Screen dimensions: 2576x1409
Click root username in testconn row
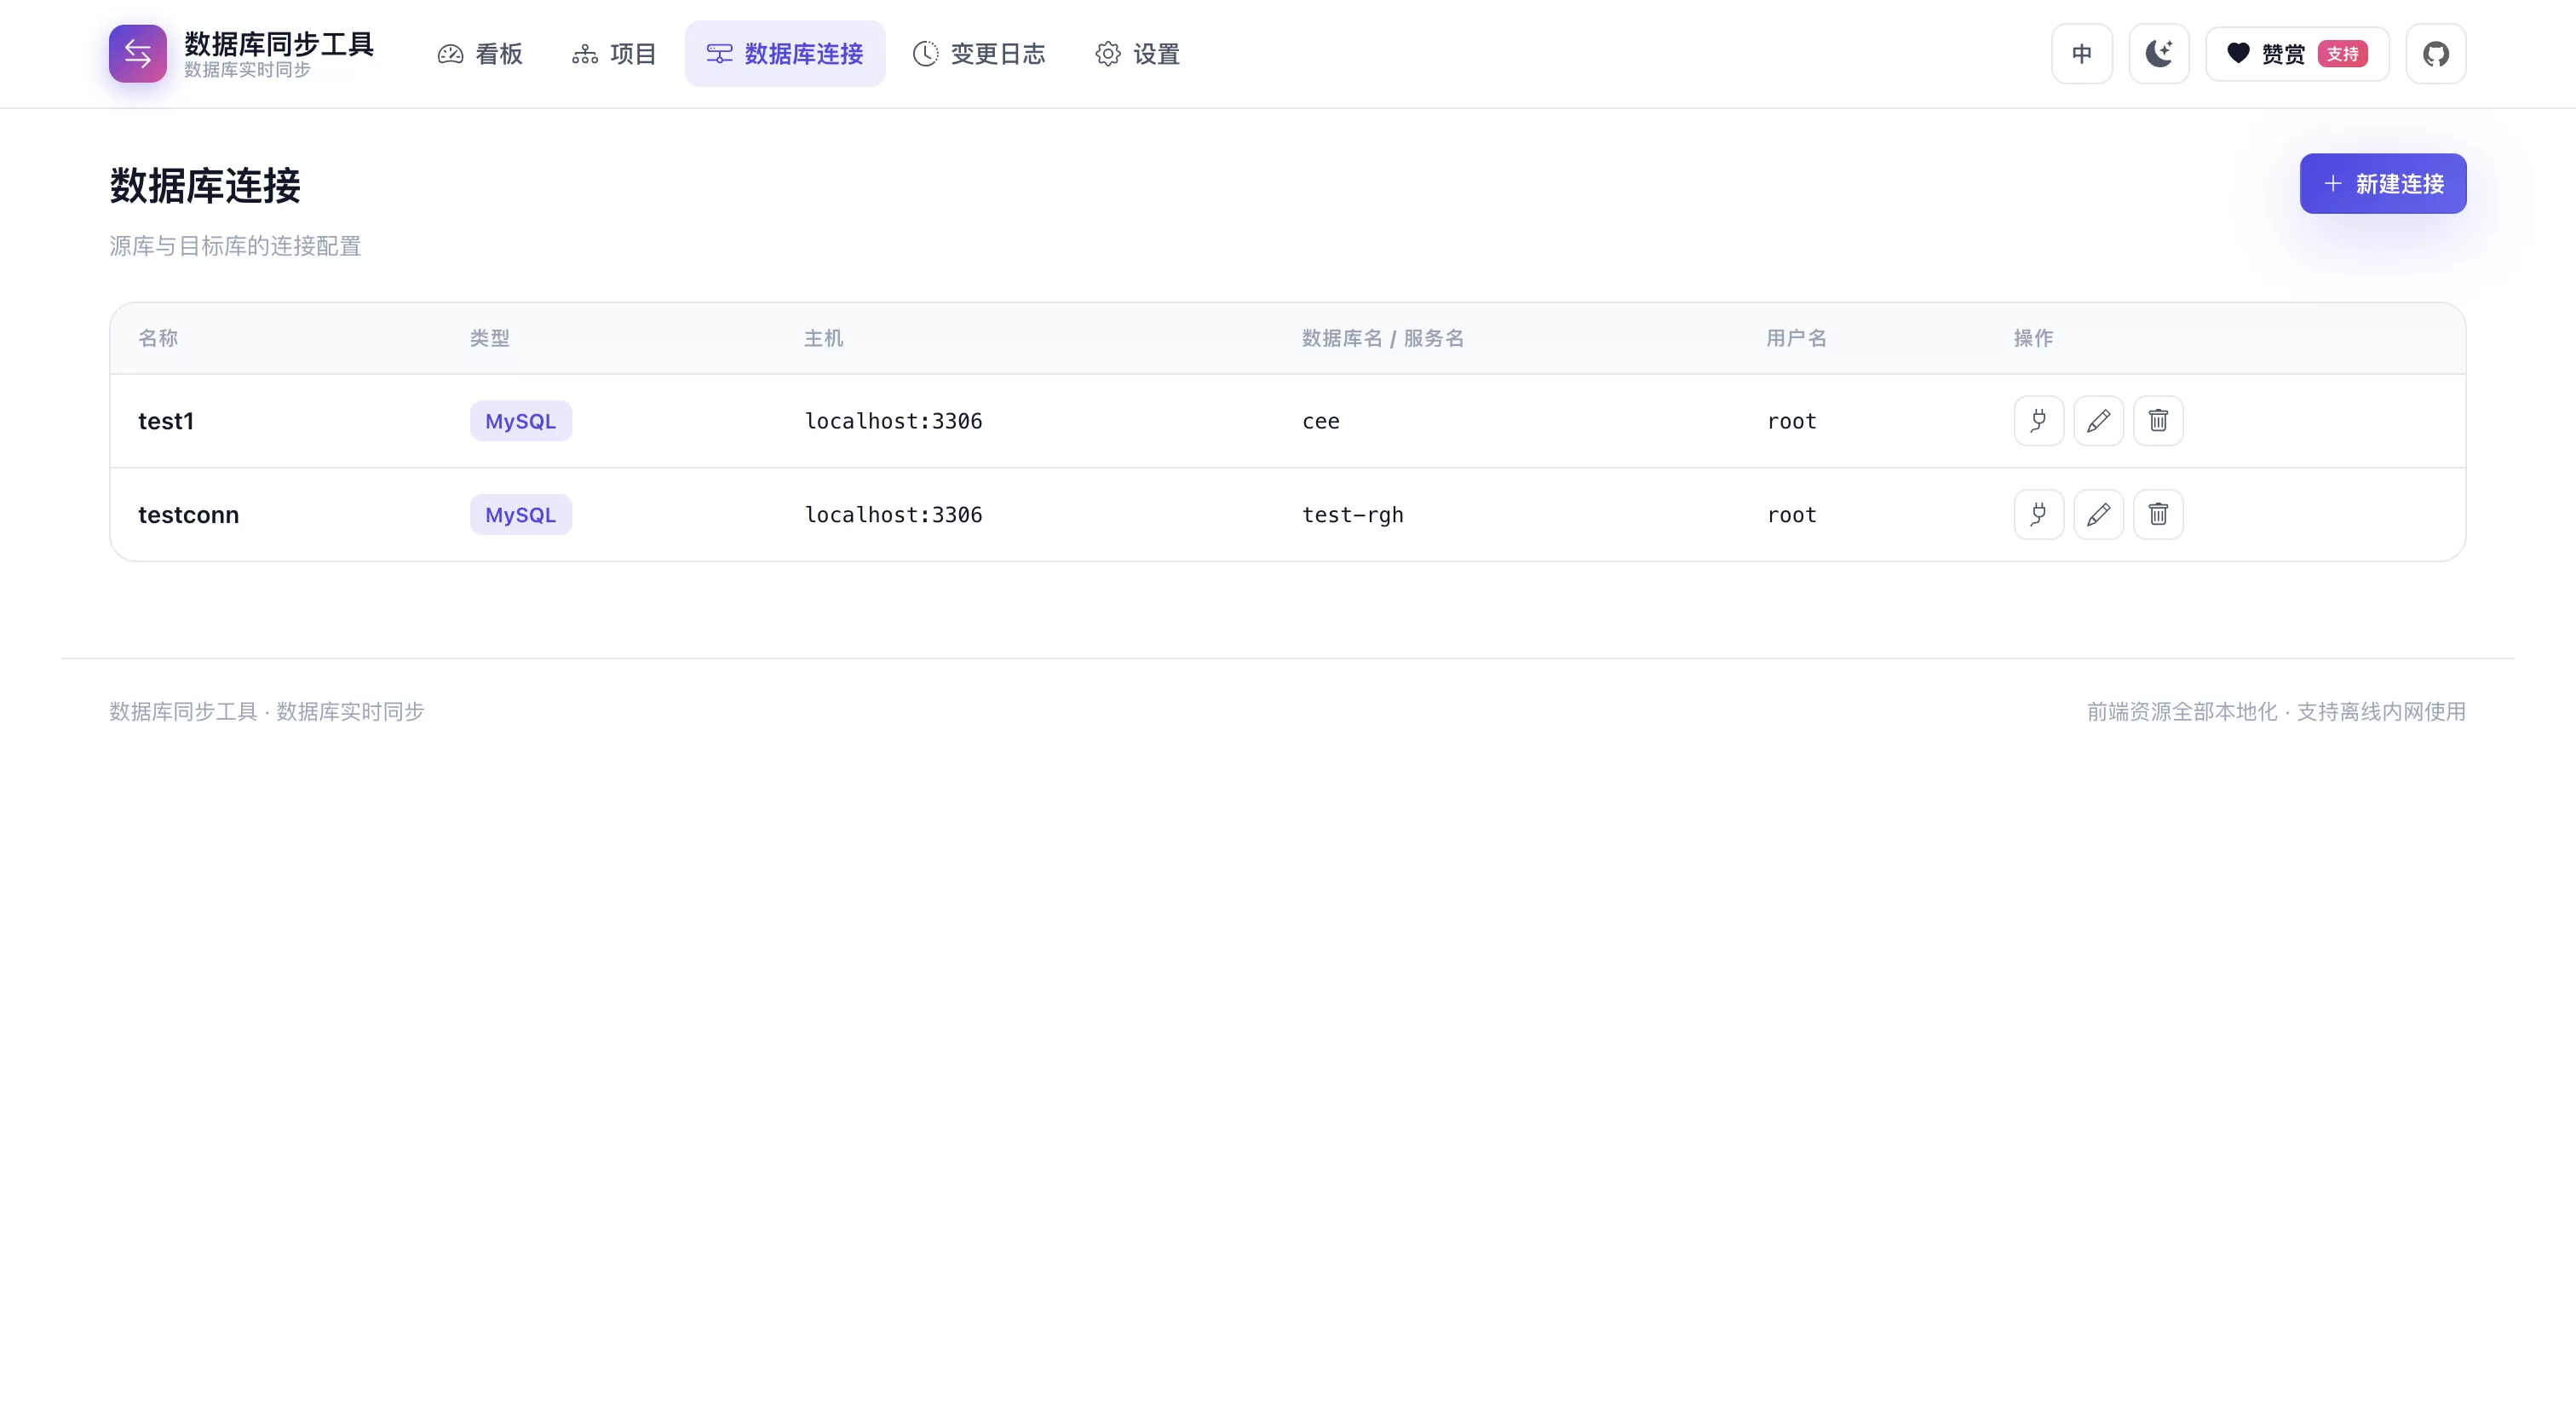click(1792, 515)
